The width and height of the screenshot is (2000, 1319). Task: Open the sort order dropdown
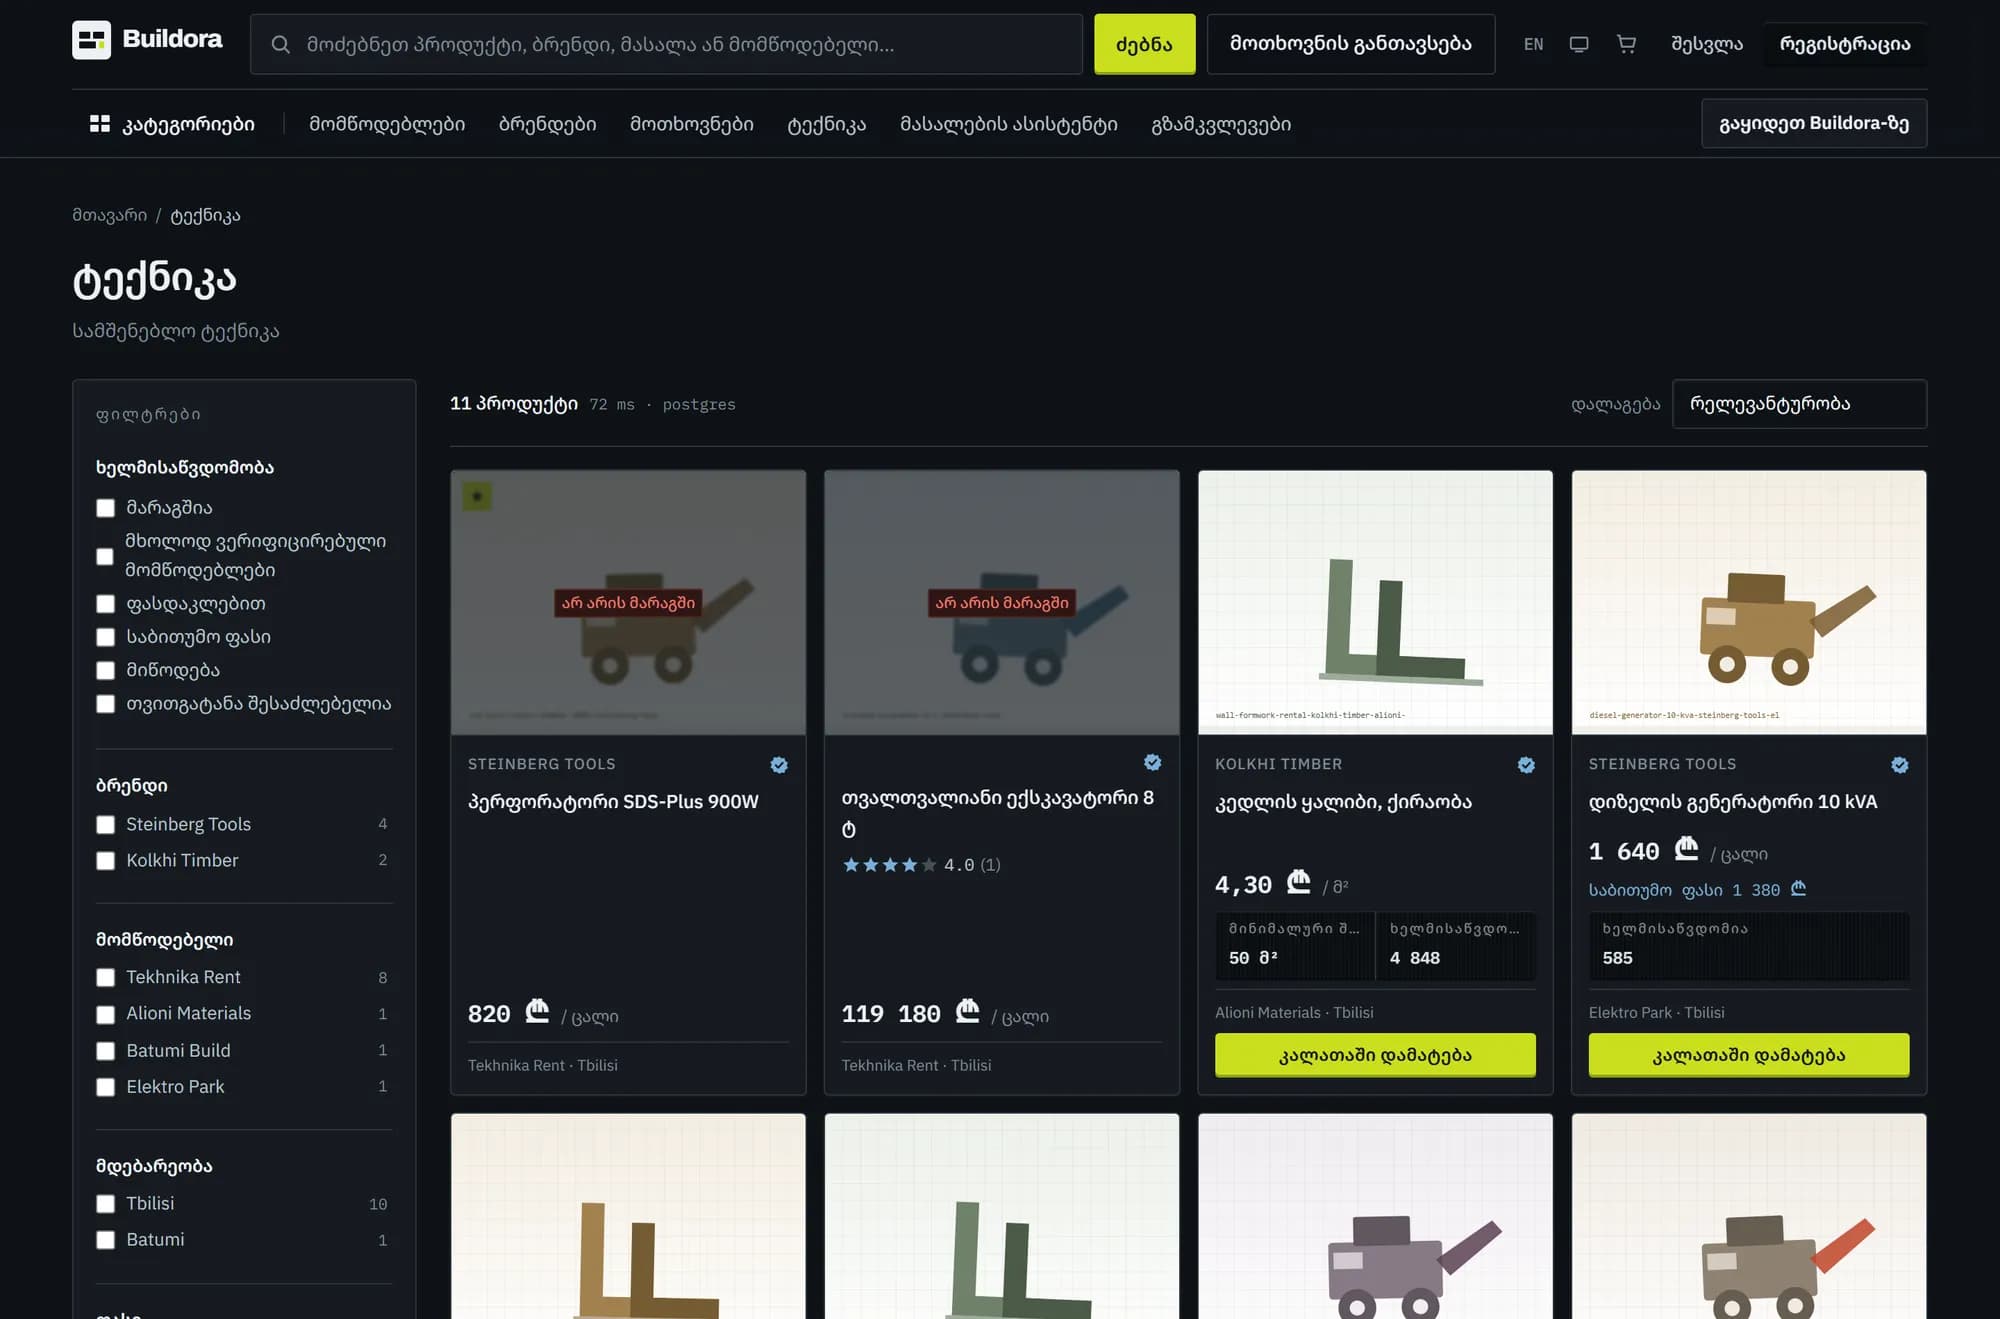(1799, 404)
